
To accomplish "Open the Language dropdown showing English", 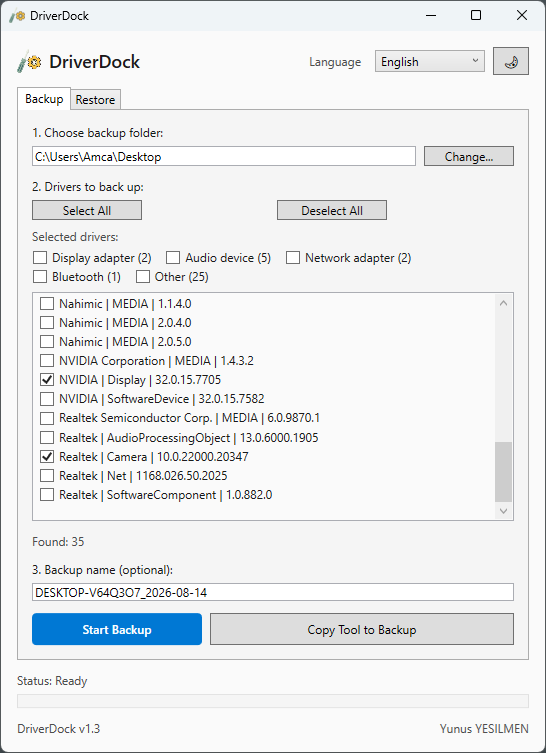I will tap(430, 61).
